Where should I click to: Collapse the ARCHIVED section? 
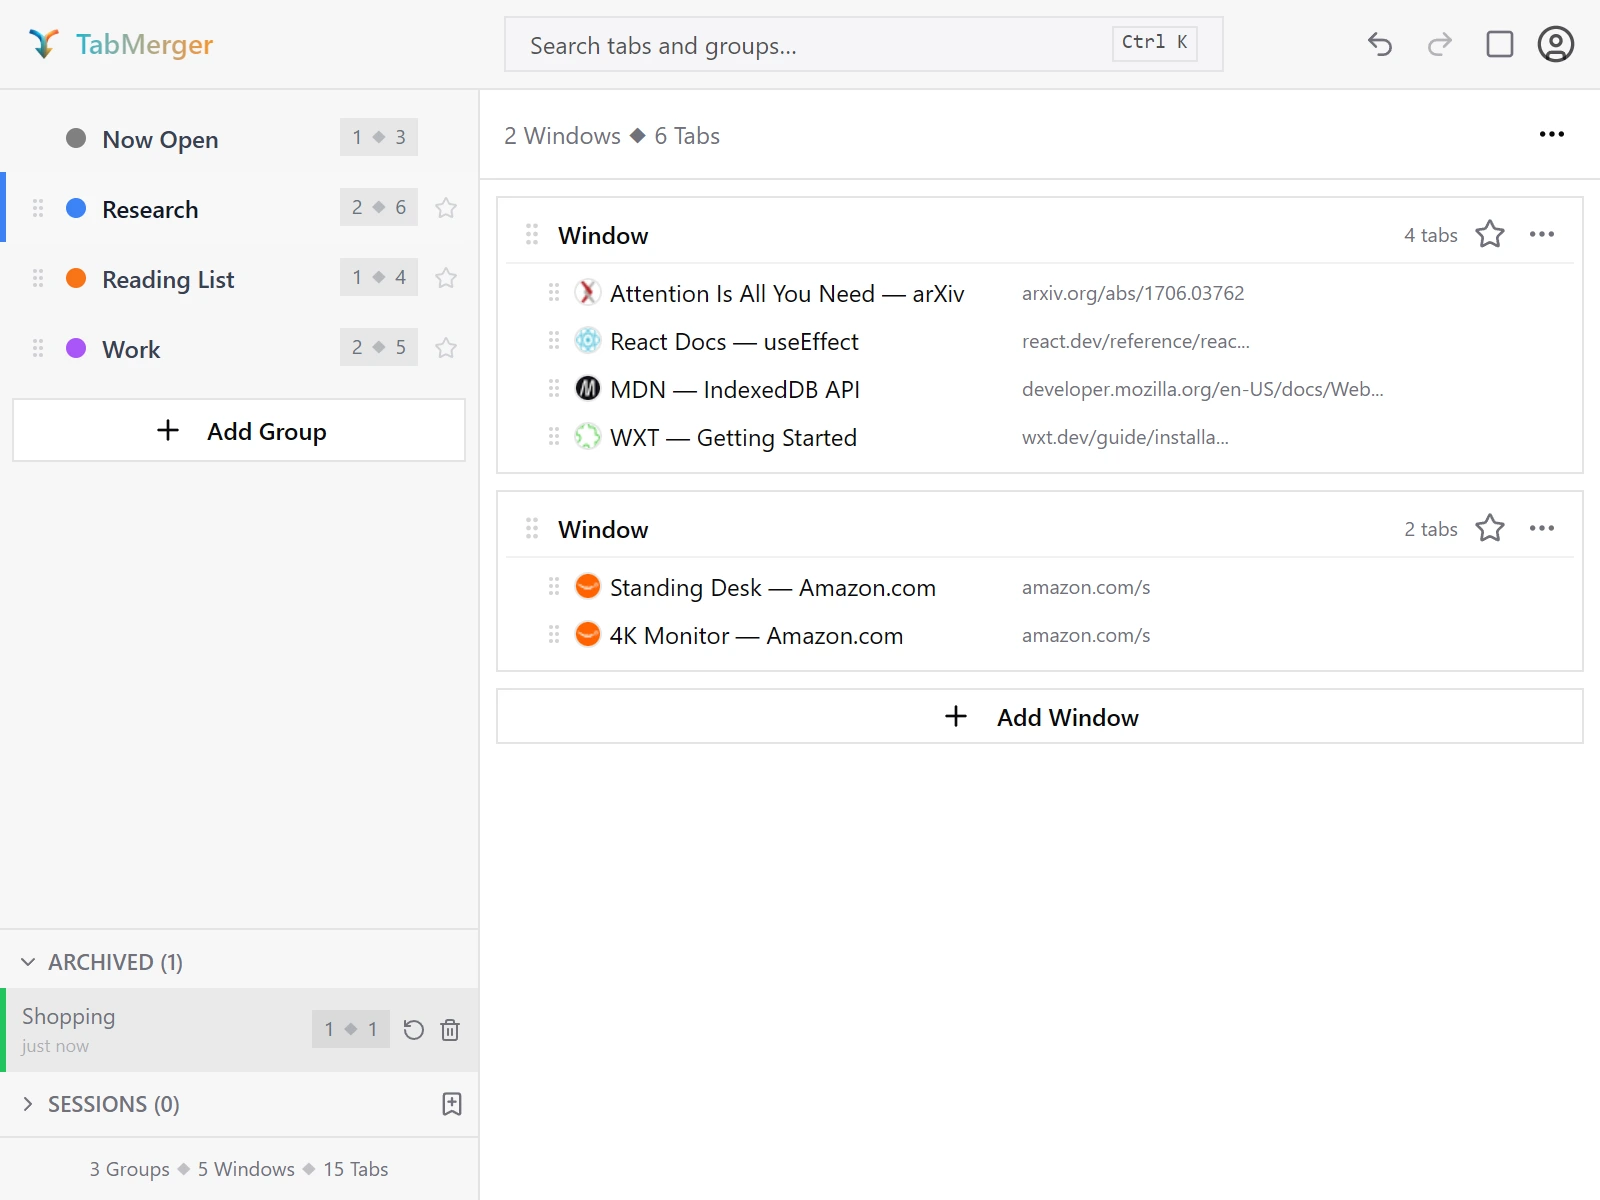point(28,962)
